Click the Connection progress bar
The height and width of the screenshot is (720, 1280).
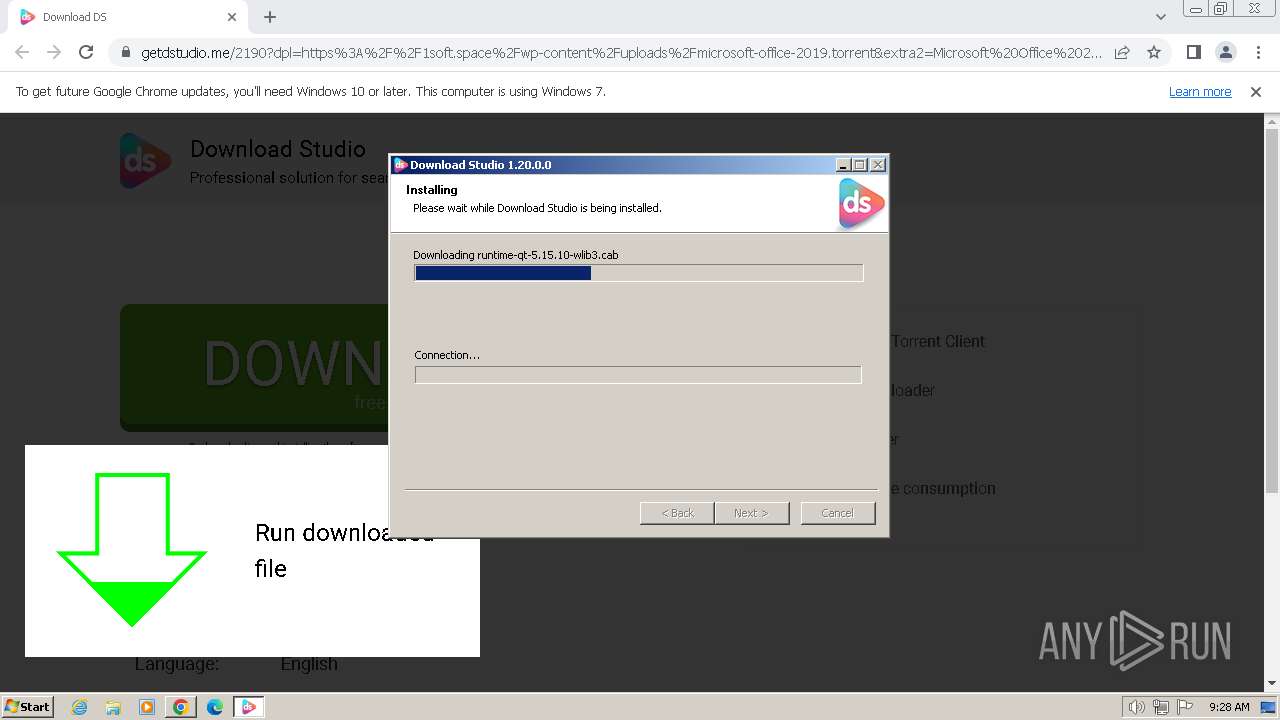coord(638,375)
